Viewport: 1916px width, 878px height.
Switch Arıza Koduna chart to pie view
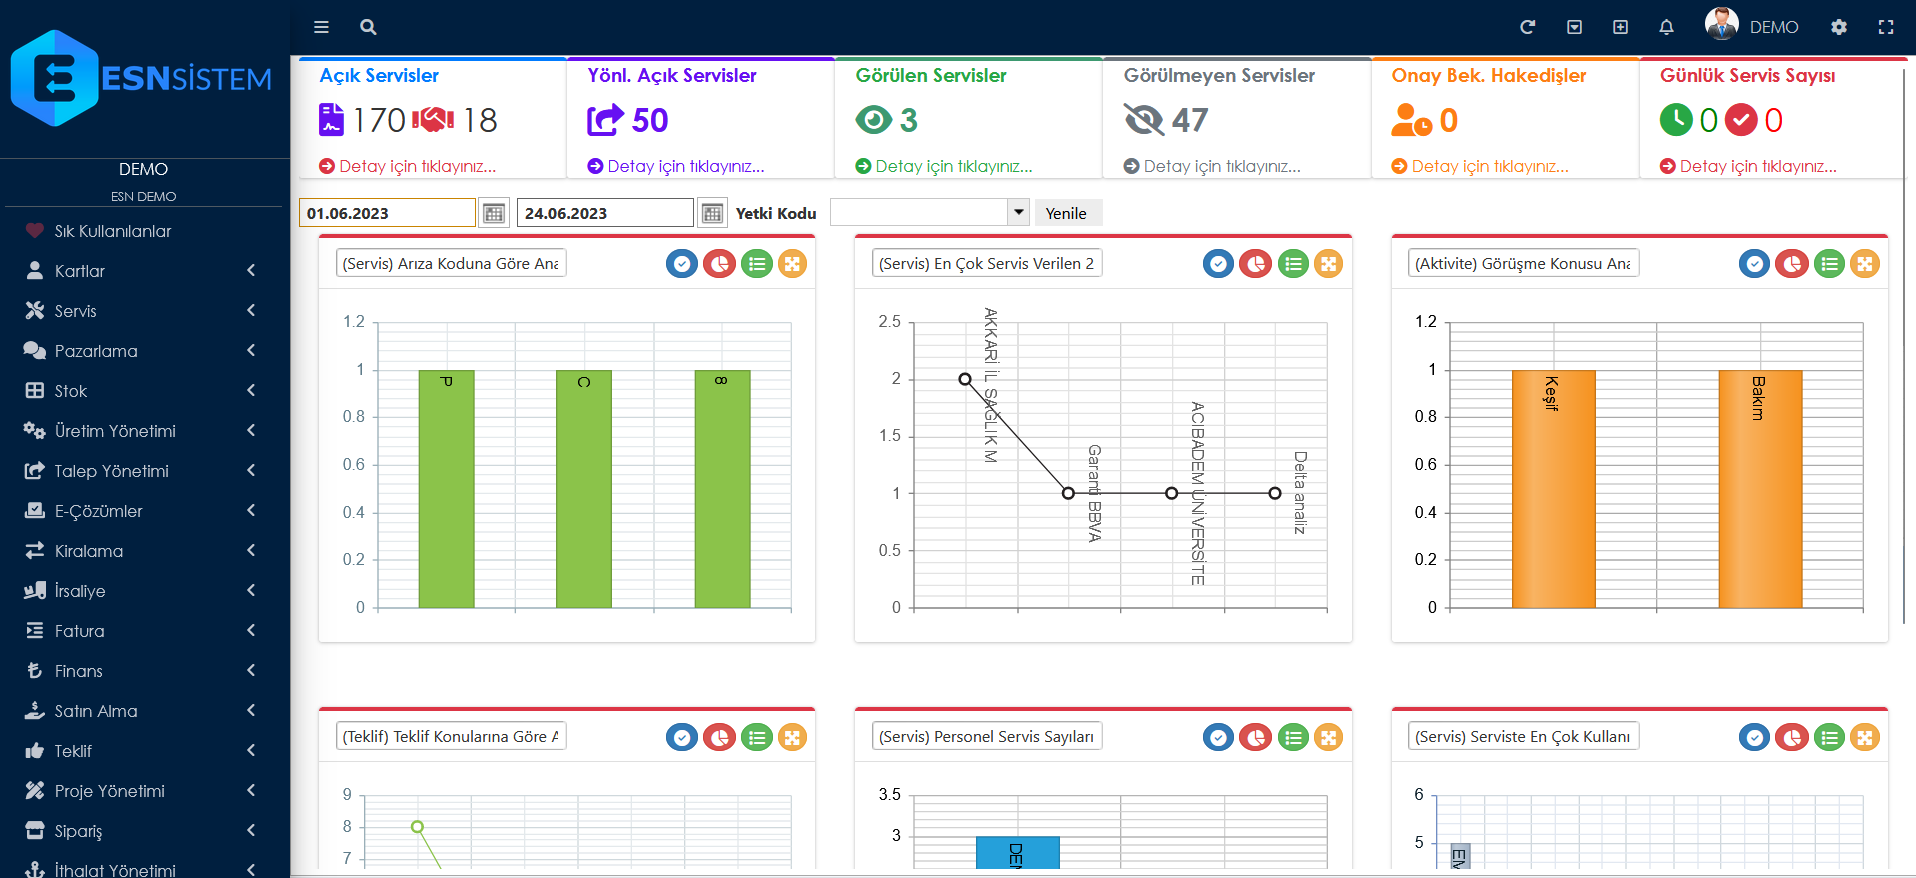click(719, 264)
